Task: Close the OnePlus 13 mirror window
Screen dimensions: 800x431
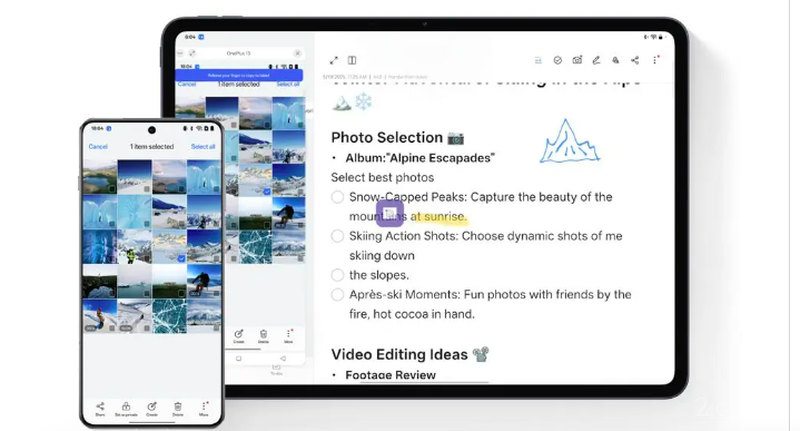Action: (297, 53)
